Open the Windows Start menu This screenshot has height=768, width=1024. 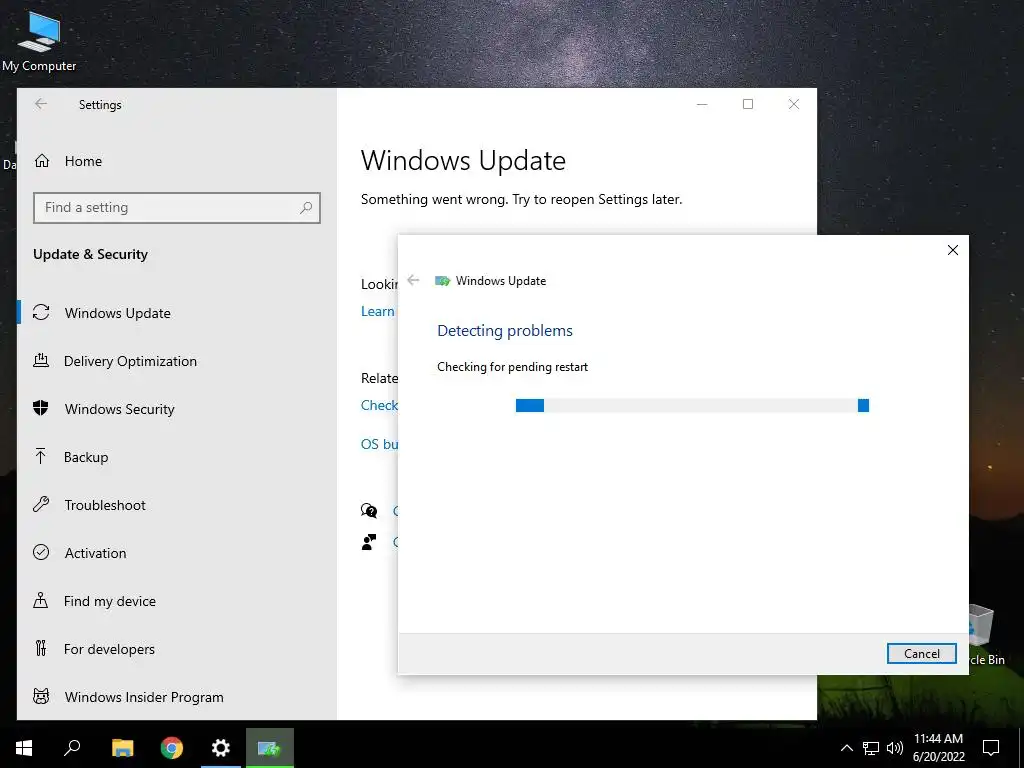[24, 748]
